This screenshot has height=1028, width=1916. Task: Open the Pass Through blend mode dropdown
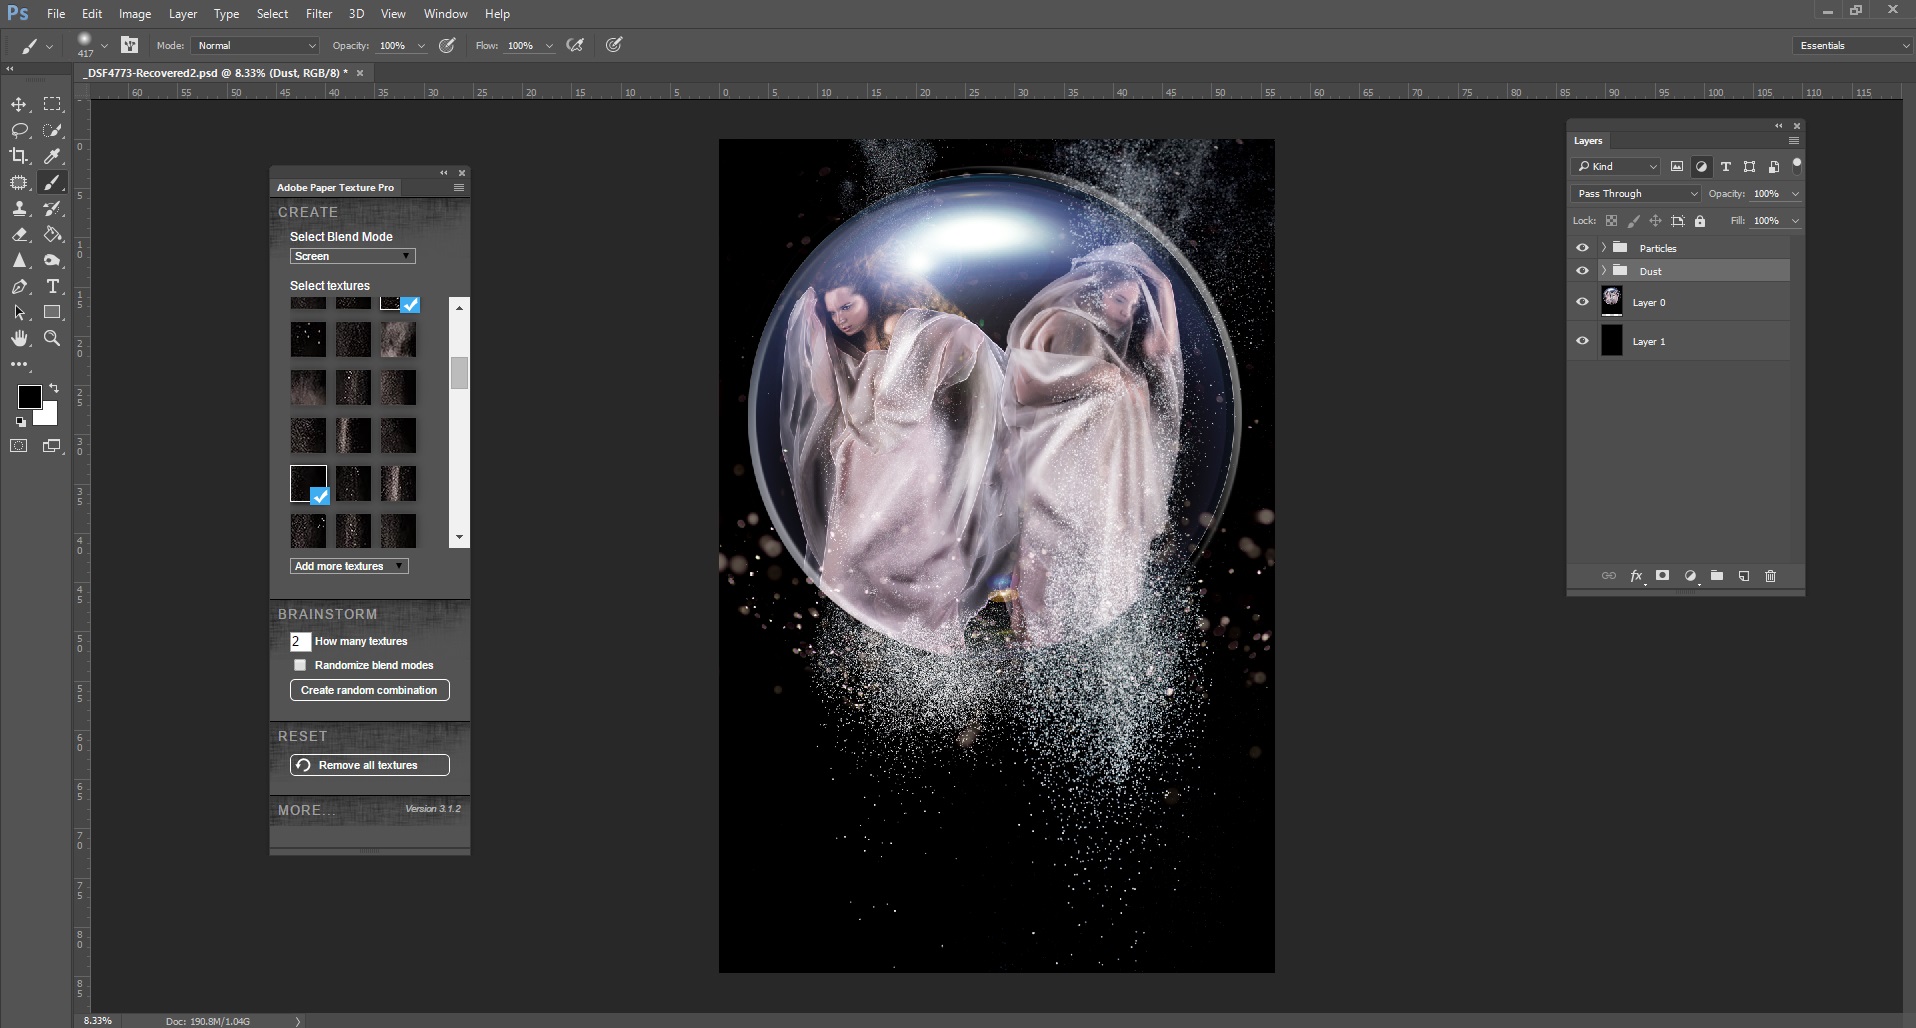click(1635, 193)
